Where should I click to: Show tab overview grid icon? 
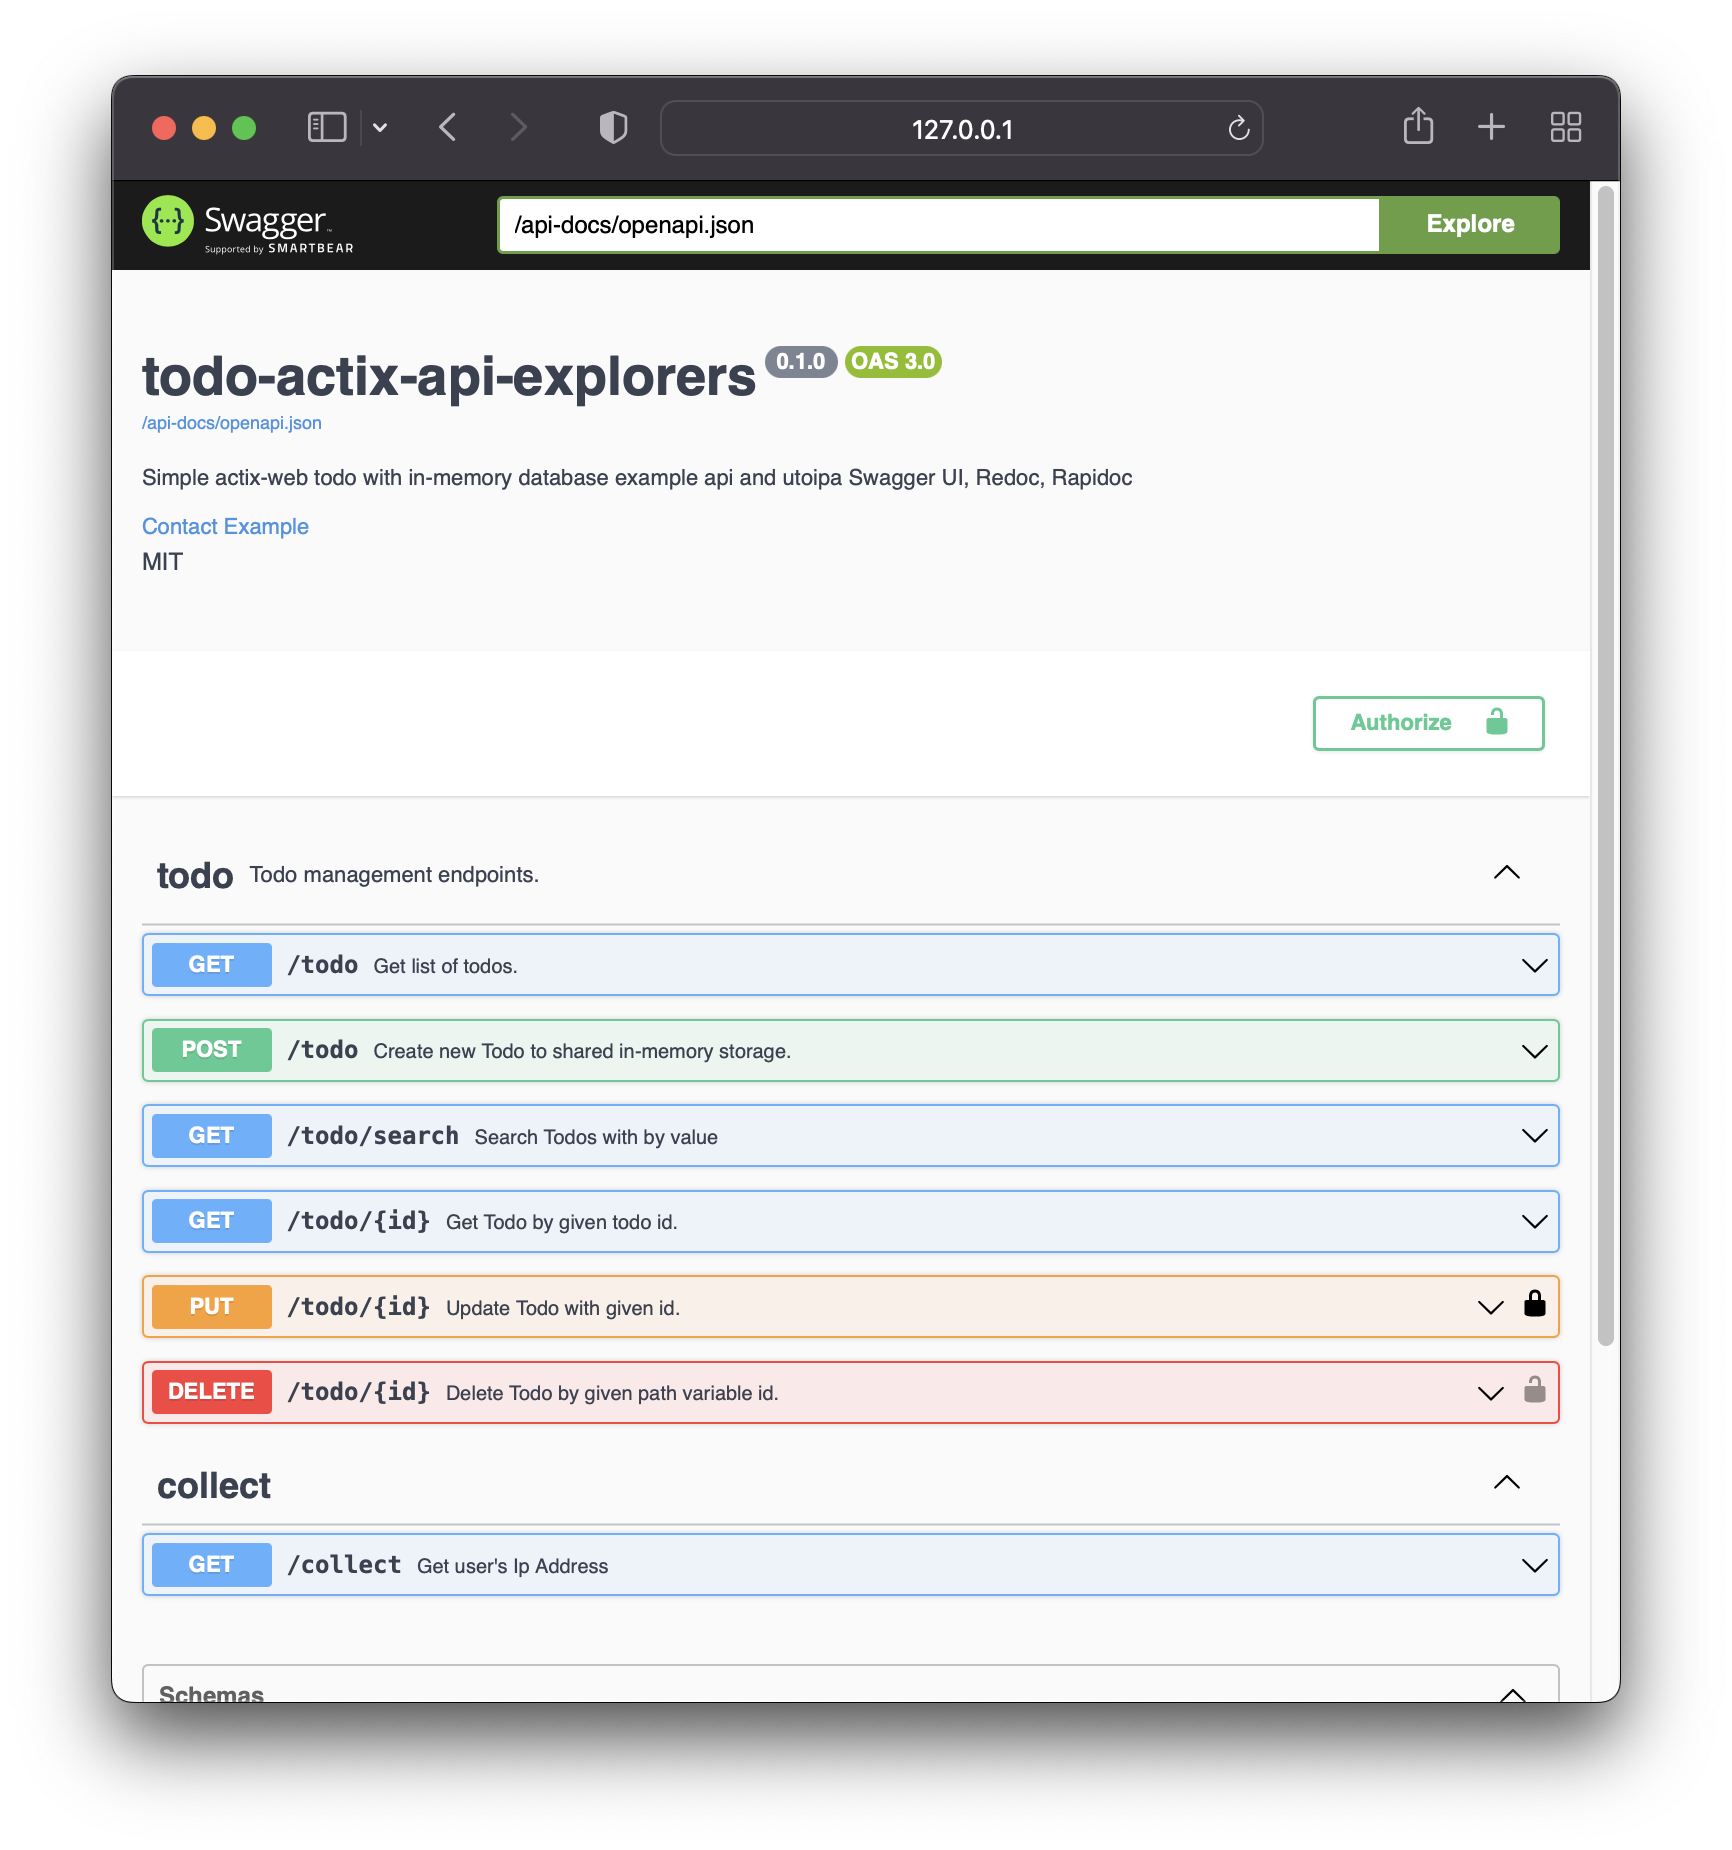1565,127
